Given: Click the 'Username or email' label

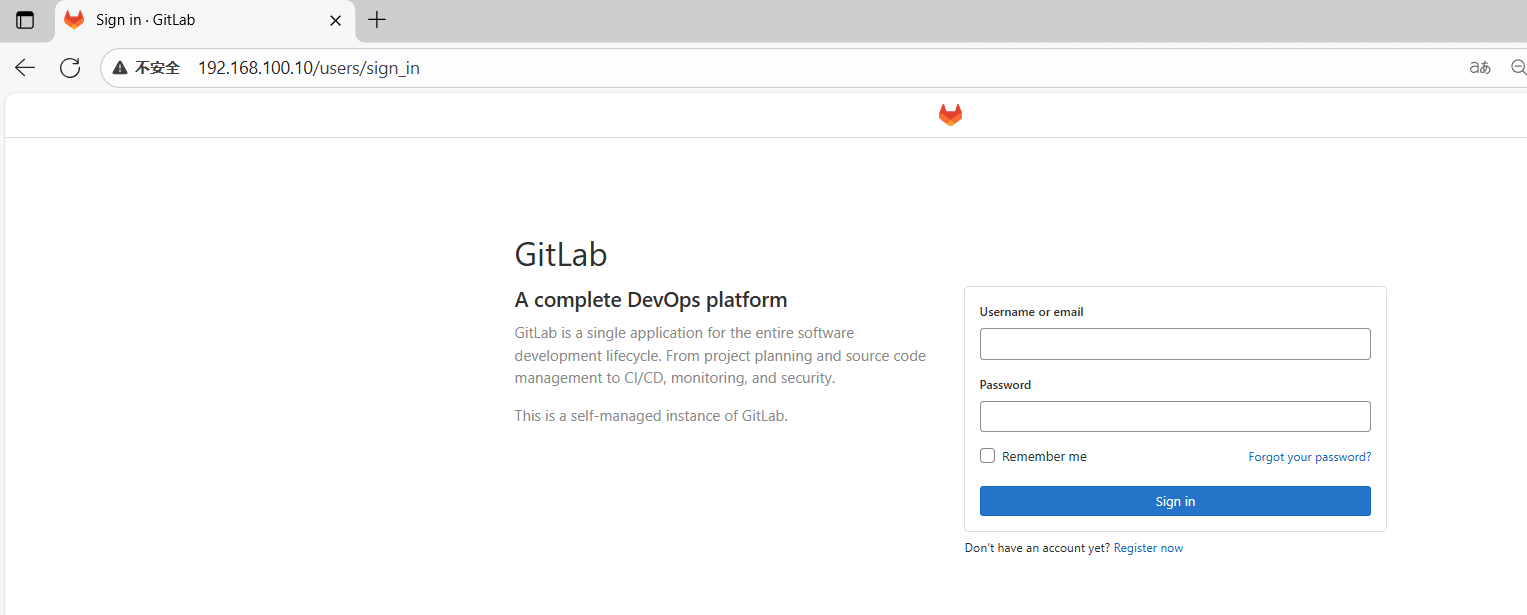Looking at the screenshot, I should (1031, 312).
